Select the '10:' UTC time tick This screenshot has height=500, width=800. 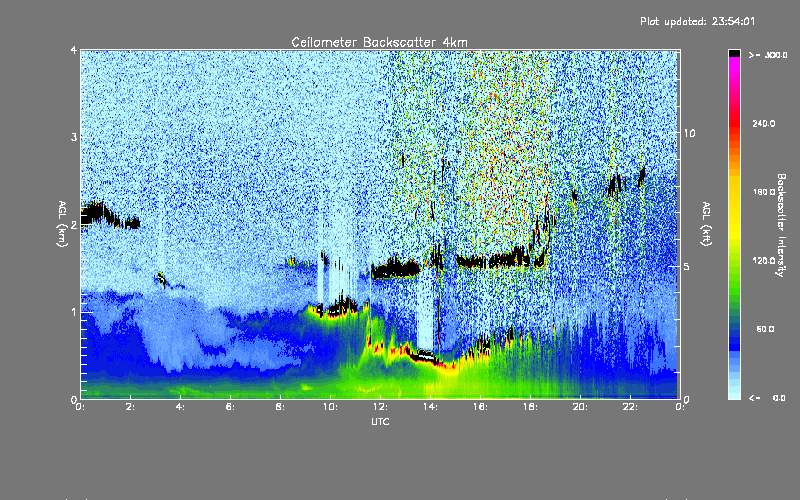[x=330, y=407]
